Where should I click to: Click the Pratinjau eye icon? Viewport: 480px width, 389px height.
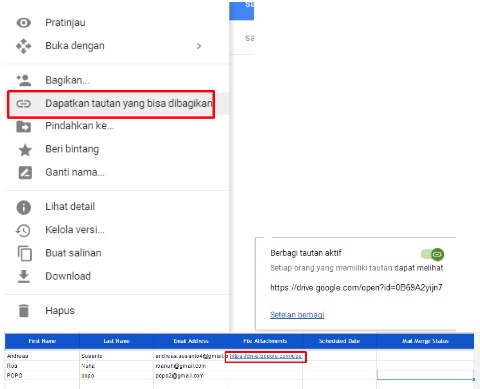(24, 23)
